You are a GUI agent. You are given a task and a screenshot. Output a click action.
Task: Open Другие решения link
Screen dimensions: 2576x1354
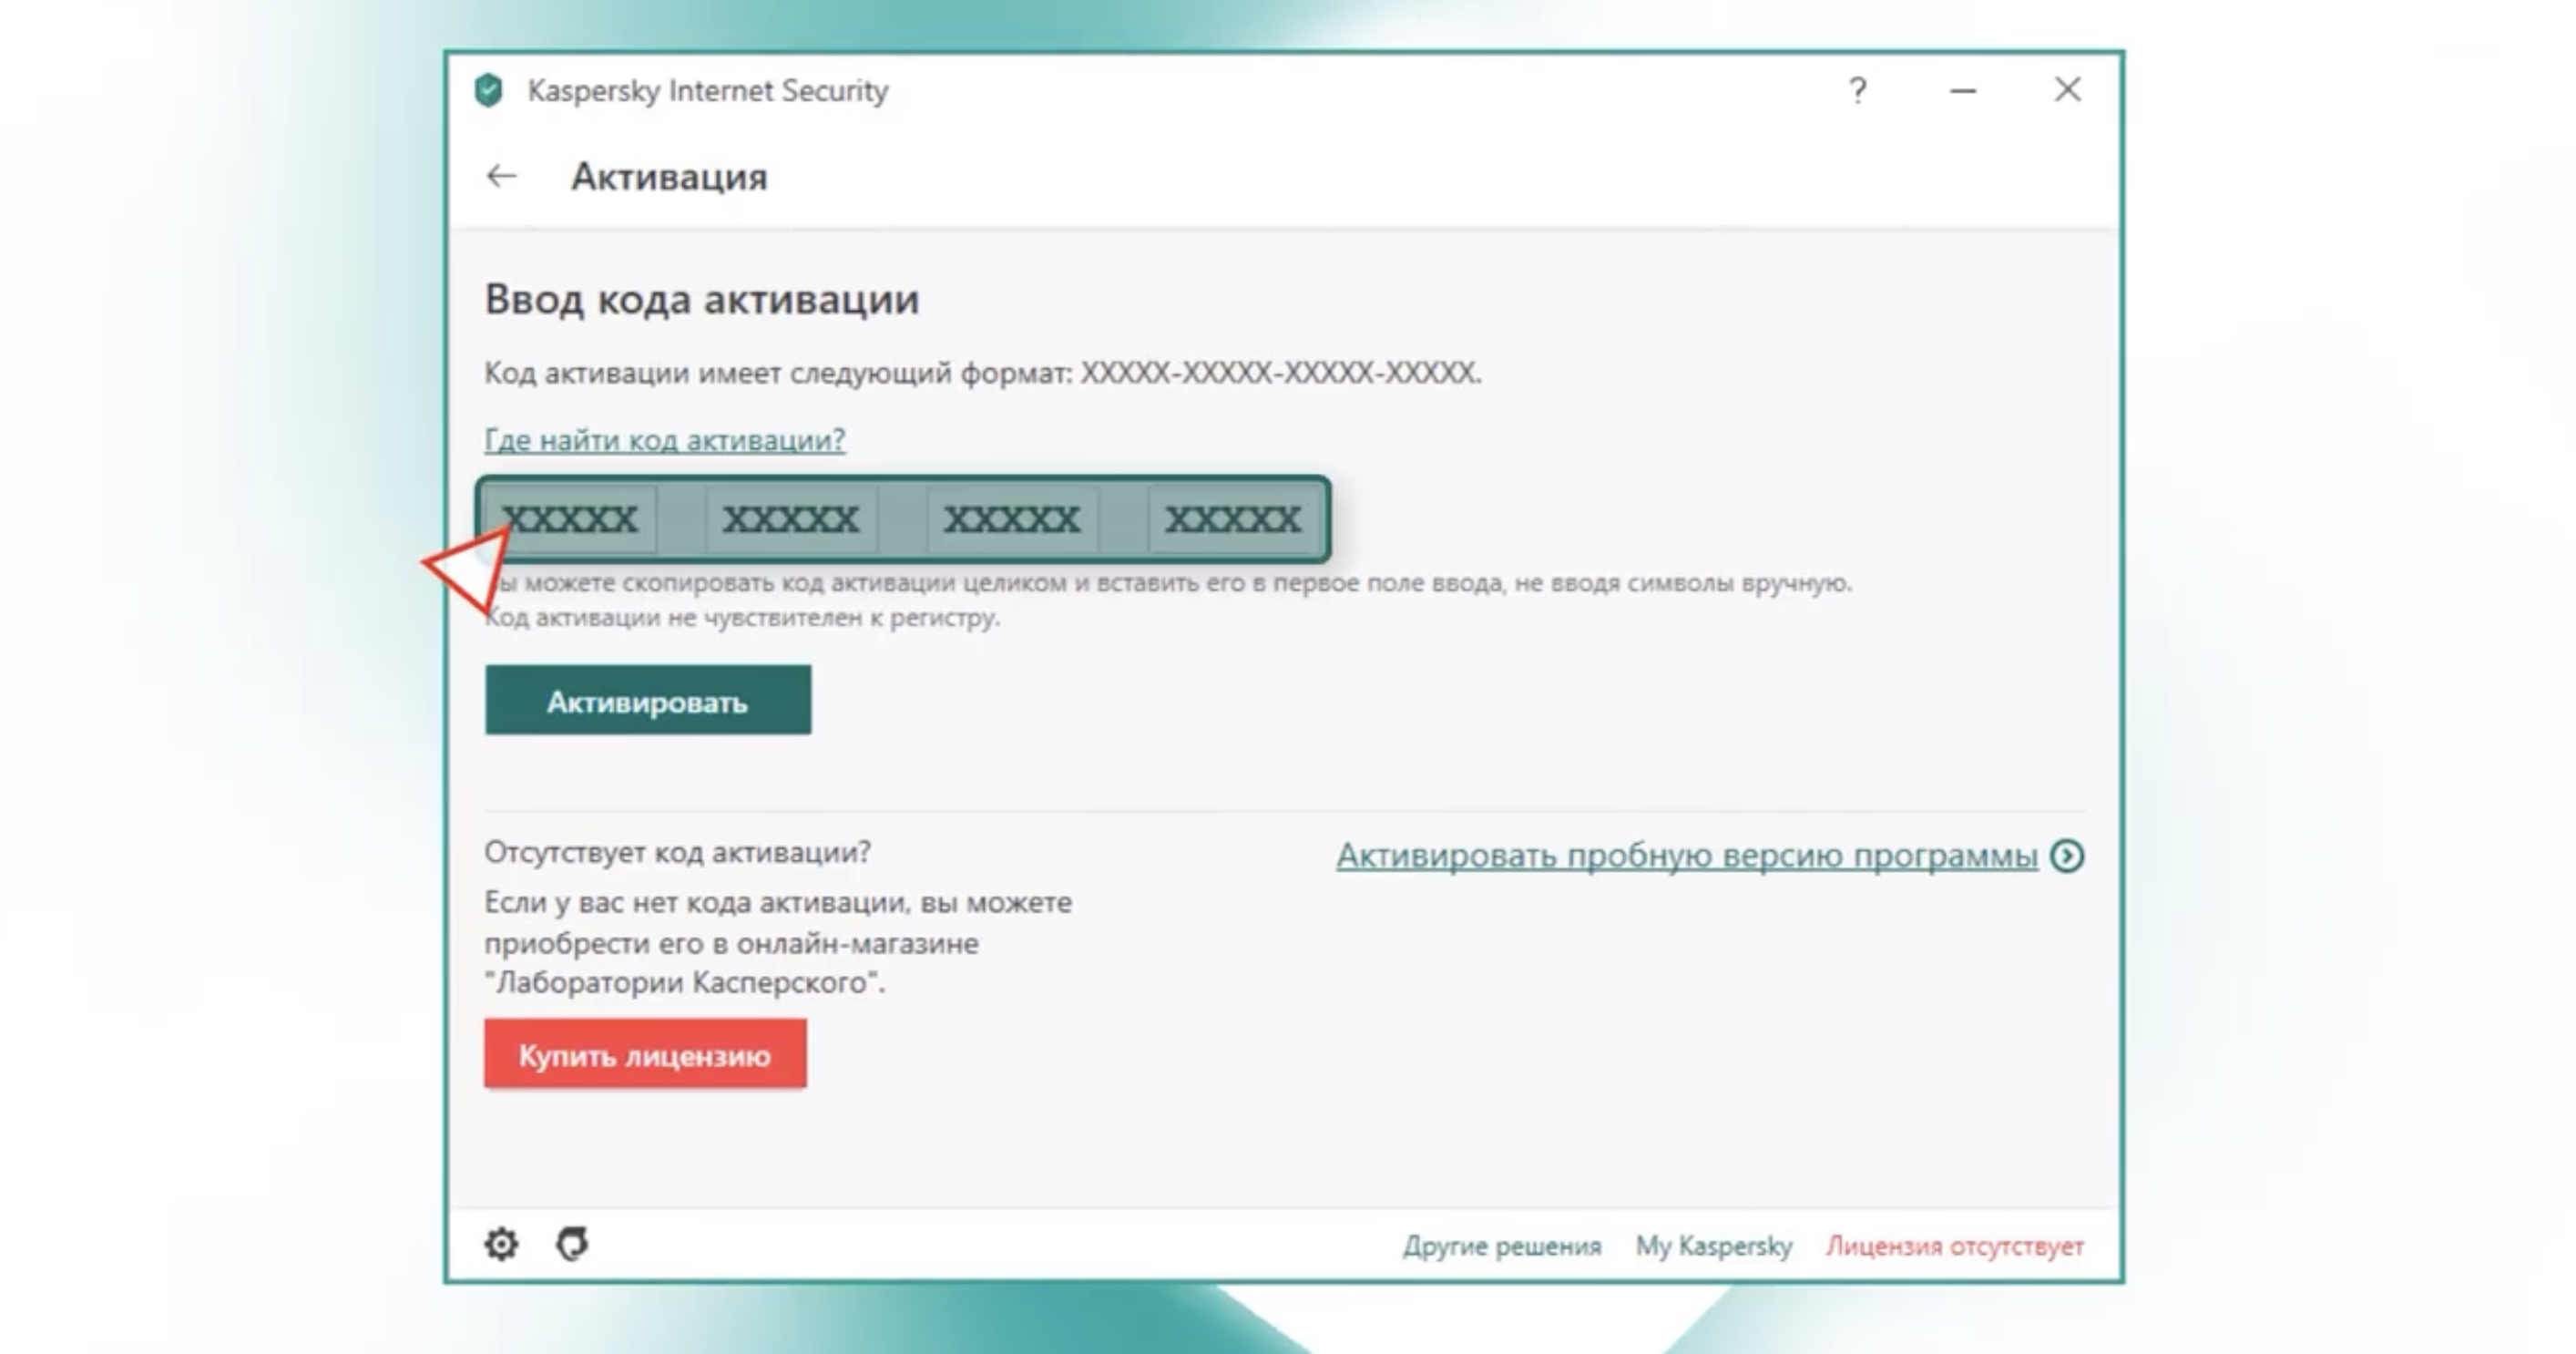(1502, 1246)
